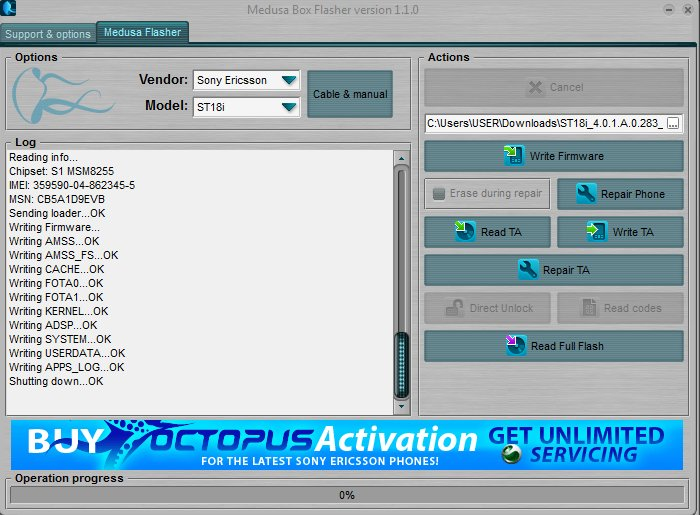Screen dimensions: 700x515
Task: Click log line 'Writing Firmware...'
Action: pyautogui.click(x=54, y=227)
